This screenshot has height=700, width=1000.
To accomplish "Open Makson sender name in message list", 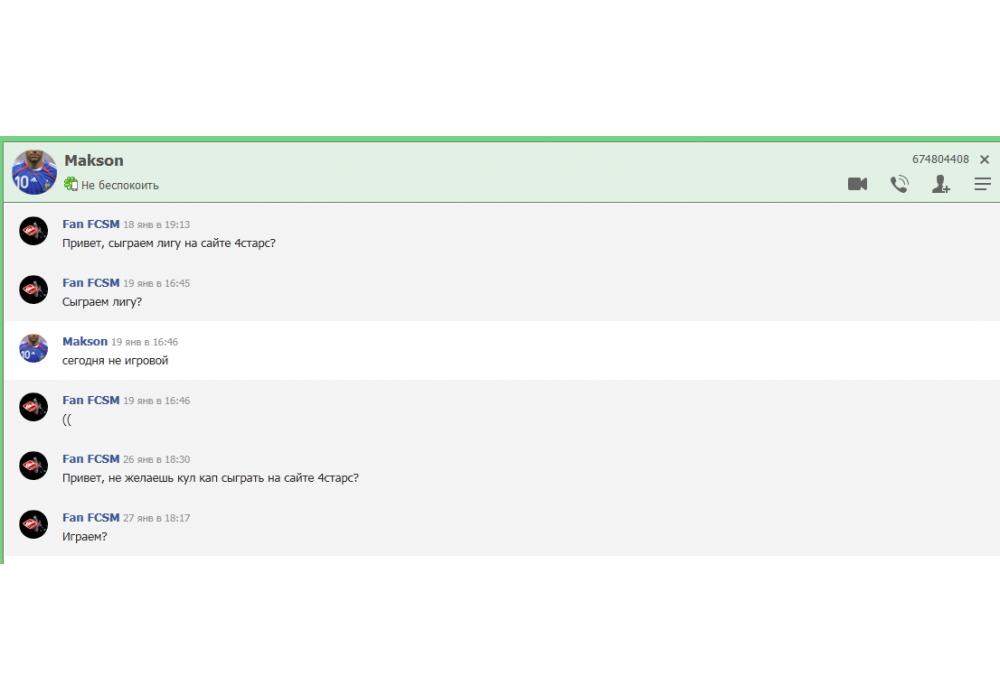I will pyautogui.click(x=85, y=341).
